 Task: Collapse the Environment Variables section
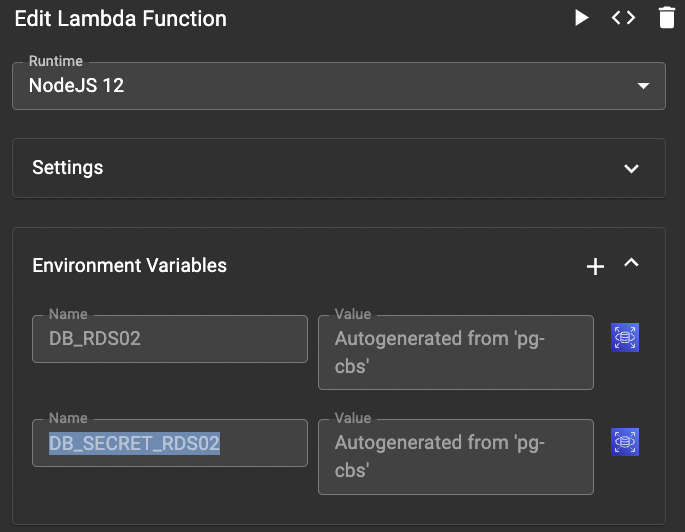(x=631, y=264)
